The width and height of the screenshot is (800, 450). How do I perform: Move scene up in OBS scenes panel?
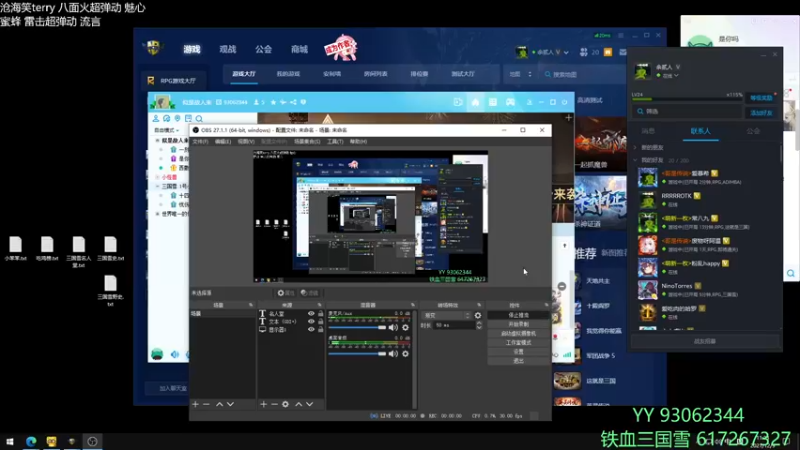click(219, 404)
